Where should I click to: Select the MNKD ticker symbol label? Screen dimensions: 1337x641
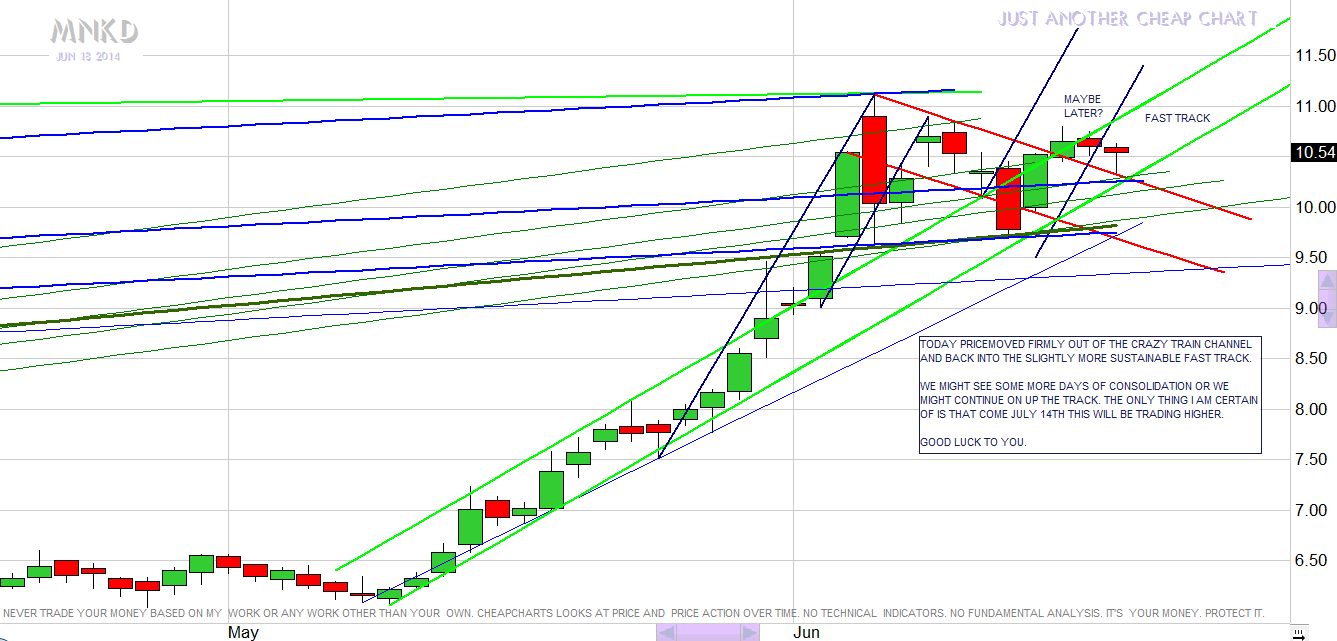coord(95,33)
